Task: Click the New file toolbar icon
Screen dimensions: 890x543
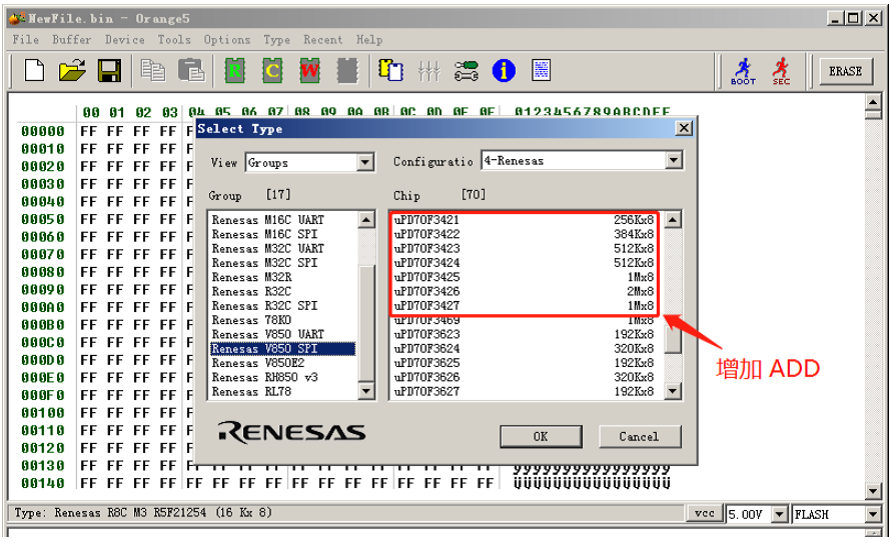Action: point(35,71)
